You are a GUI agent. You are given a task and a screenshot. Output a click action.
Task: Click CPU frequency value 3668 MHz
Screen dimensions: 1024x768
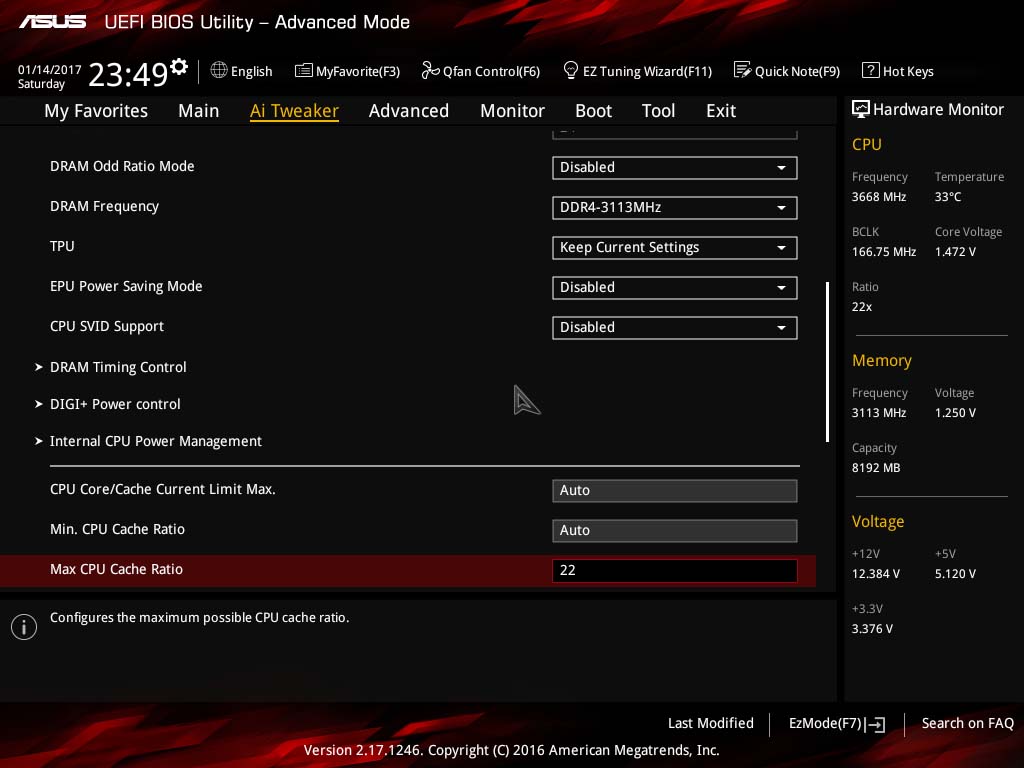tap(879, 197)
